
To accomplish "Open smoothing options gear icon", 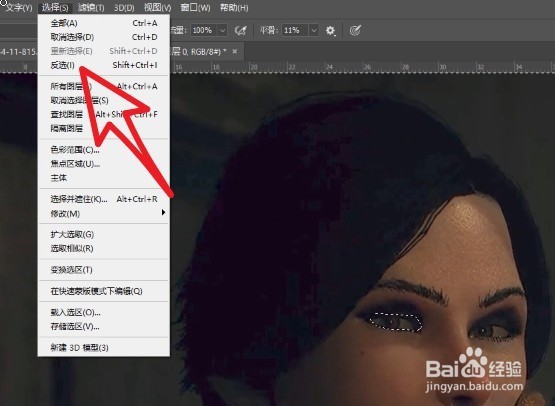I will pyautogui.click(x=330, y=30).
